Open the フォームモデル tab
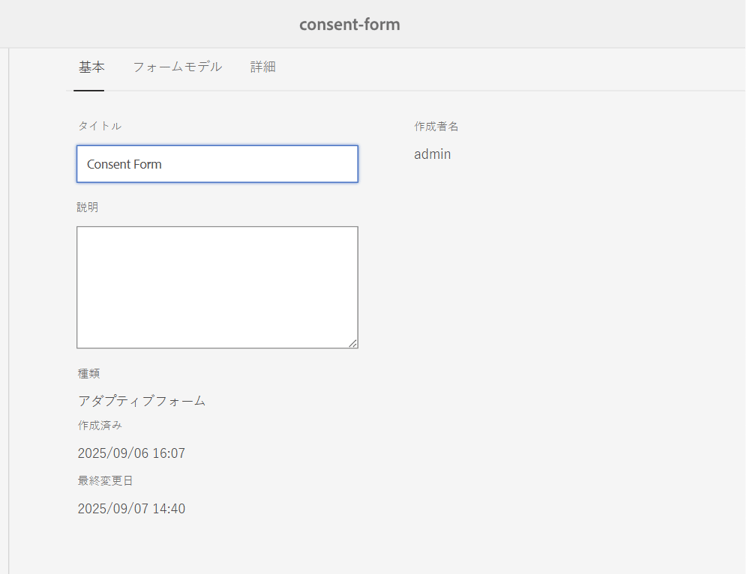 point(177,67)
